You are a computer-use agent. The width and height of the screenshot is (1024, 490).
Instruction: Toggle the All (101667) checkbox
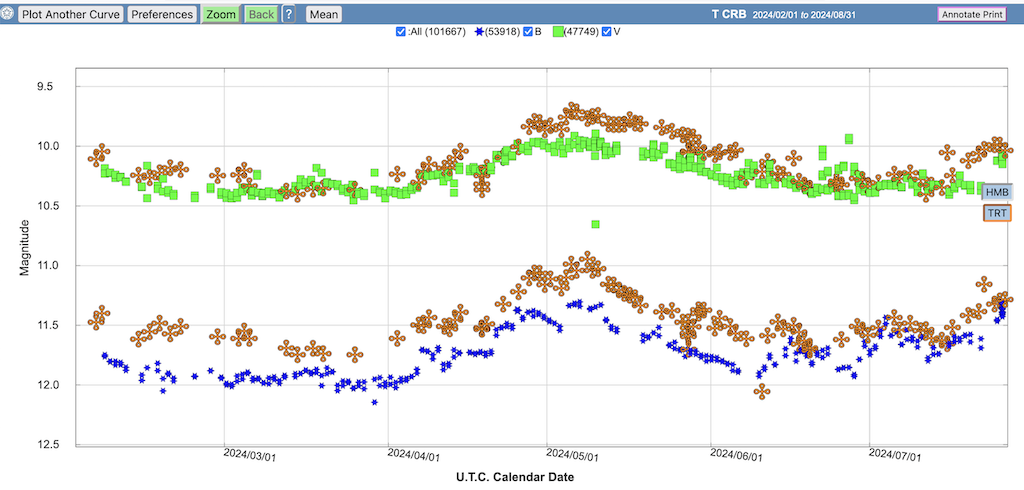tap(401, 32)
